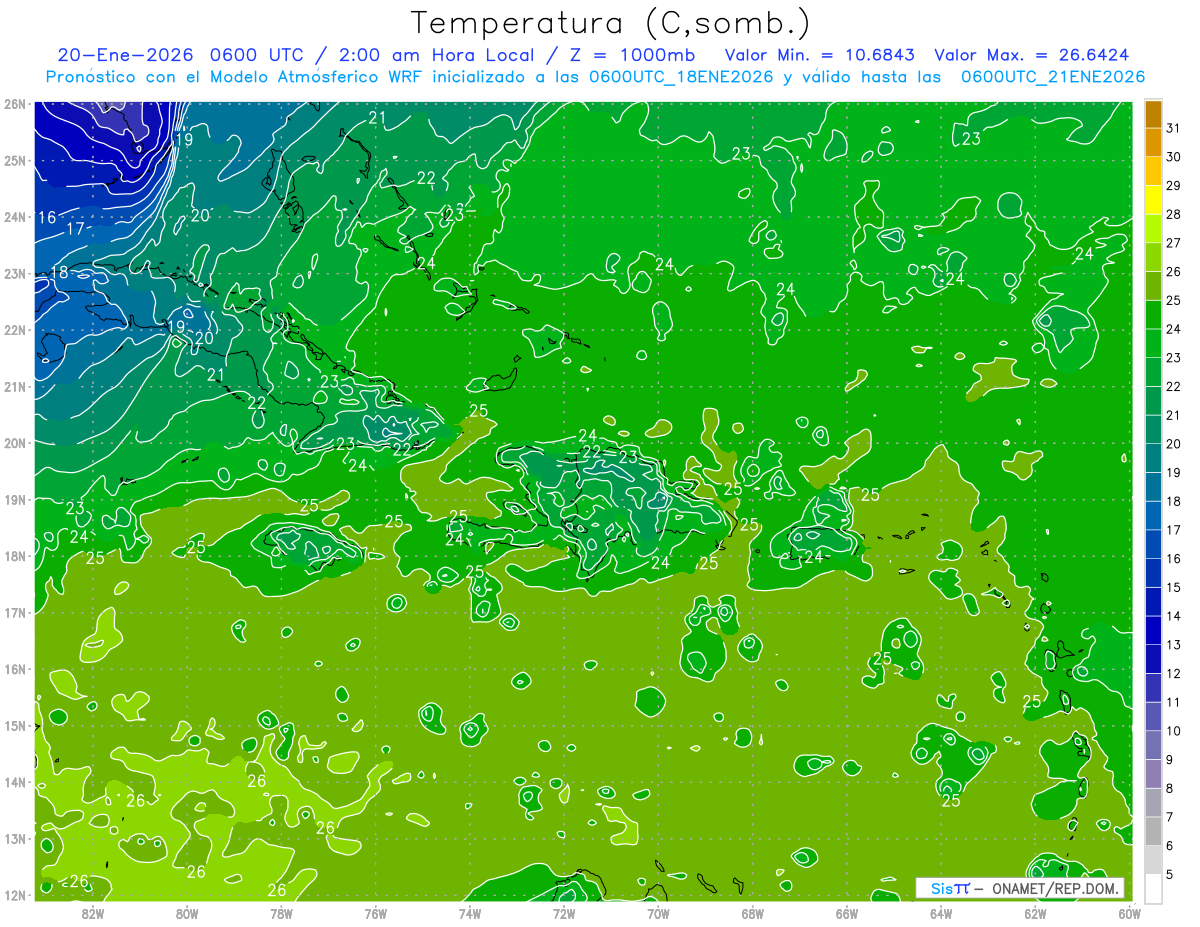Click the orange swatch between 30 and 31

click(1153, 142)
